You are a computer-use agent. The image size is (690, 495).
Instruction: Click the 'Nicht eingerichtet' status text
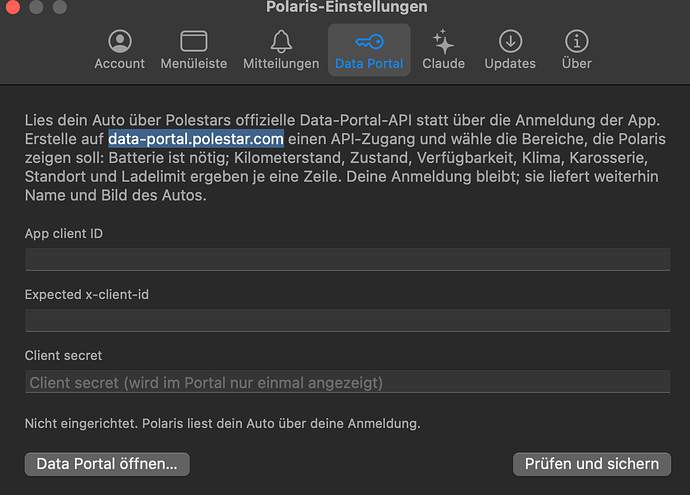tap(223, 423)
